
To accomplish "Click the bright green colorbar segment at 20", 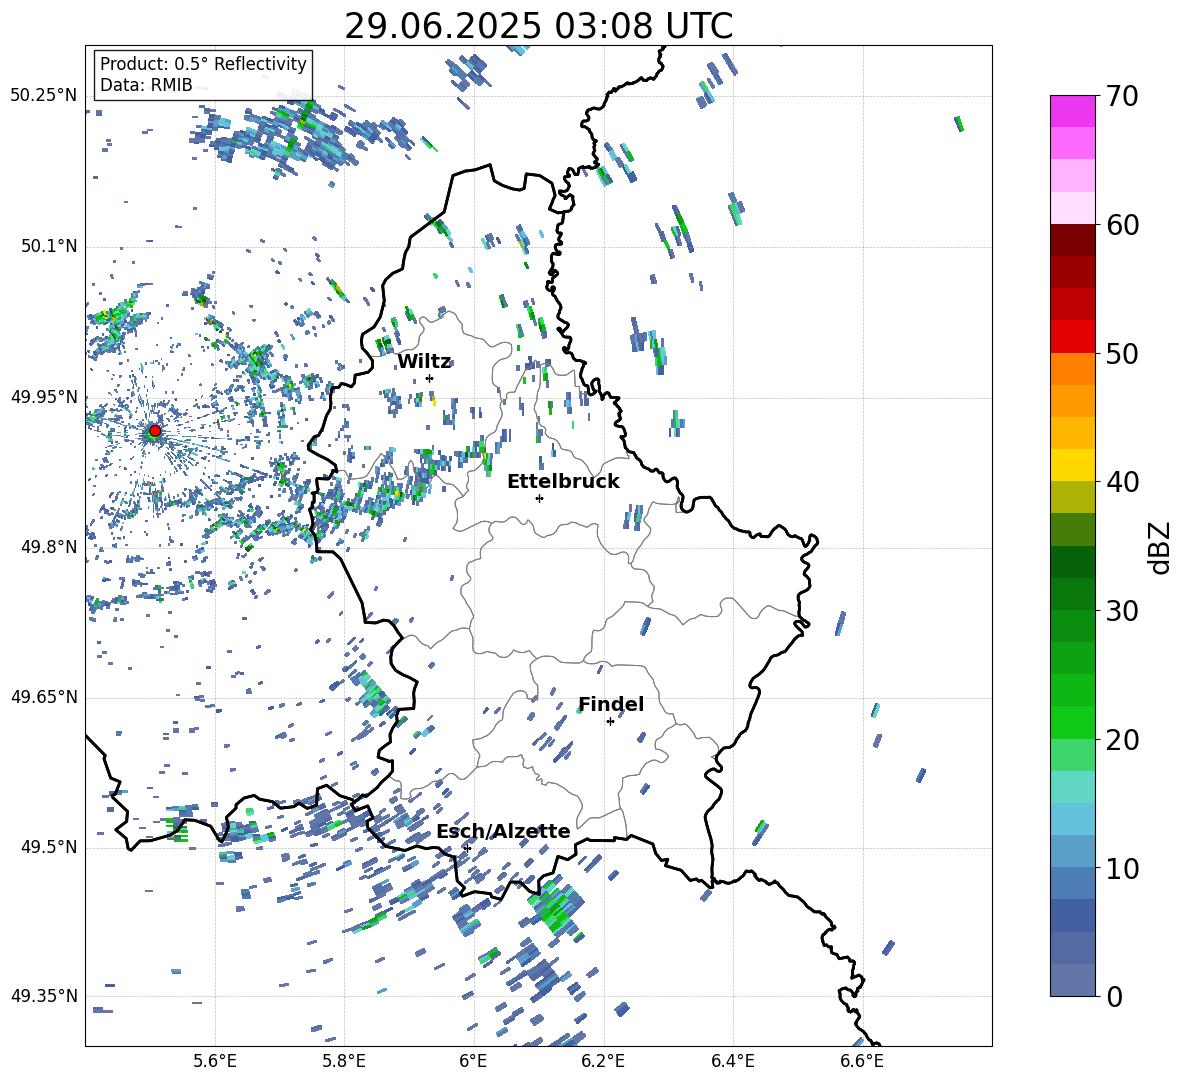I will 1072,722.
